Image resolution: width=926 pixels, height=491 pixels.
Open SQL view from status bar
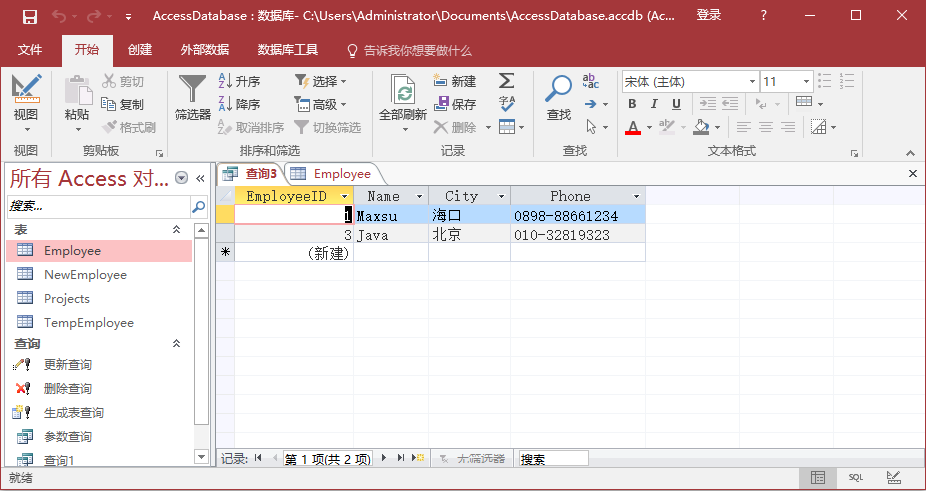[856, 477]
